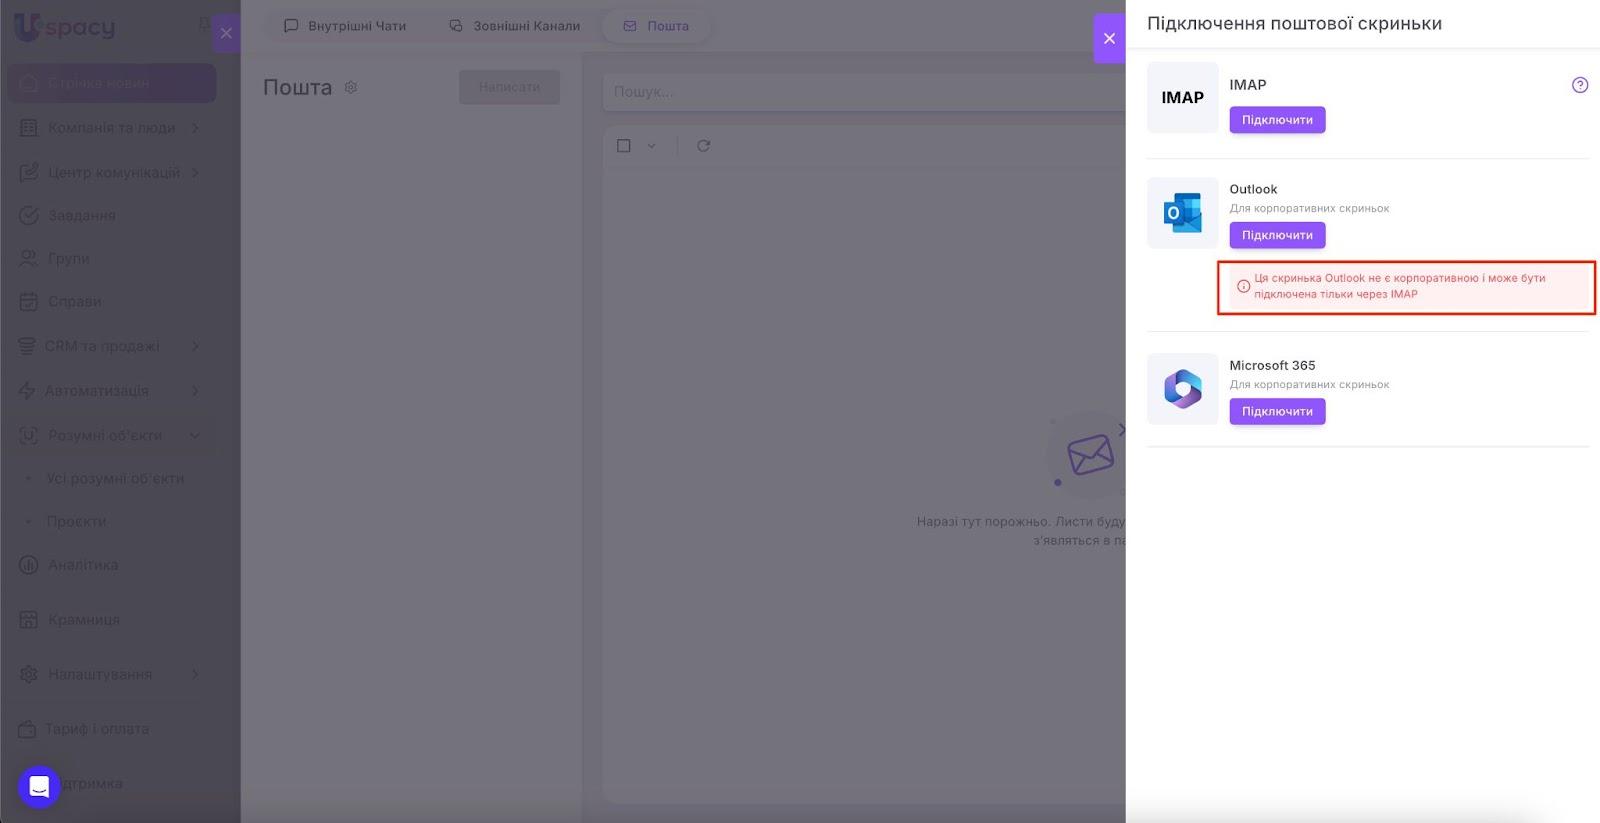1600x823 pixels.
Task: Click the Розумні об'єкти icon
Action: coord(29,436)
